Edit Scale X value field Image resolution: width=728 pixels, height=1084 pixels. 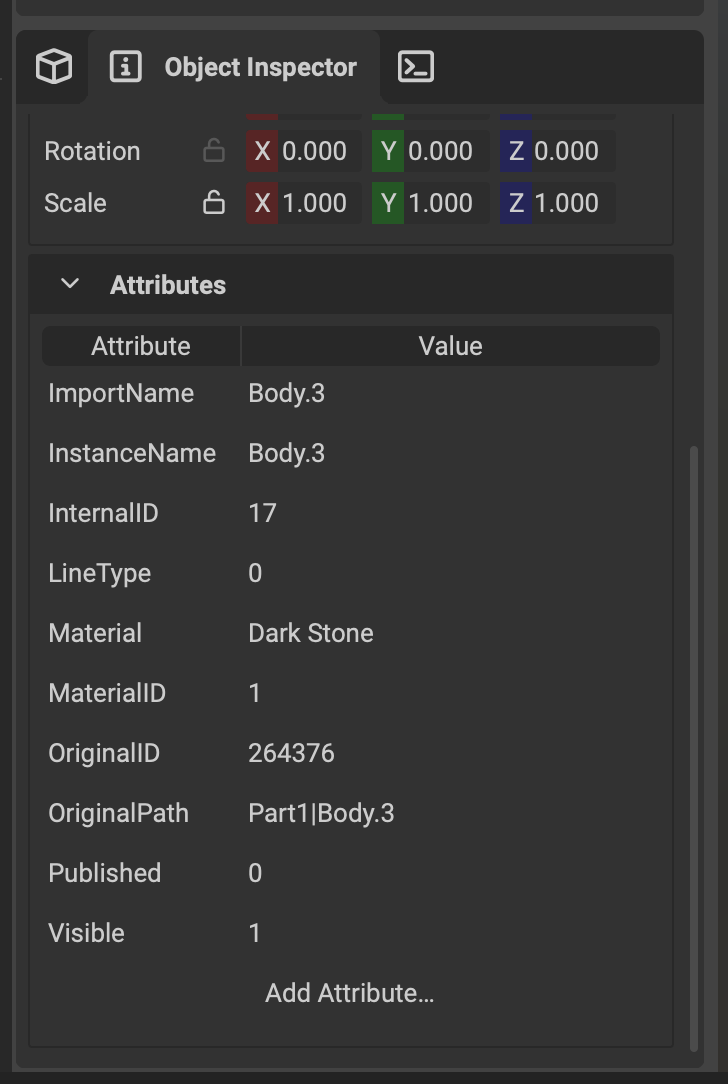click(x=304, y=203)
